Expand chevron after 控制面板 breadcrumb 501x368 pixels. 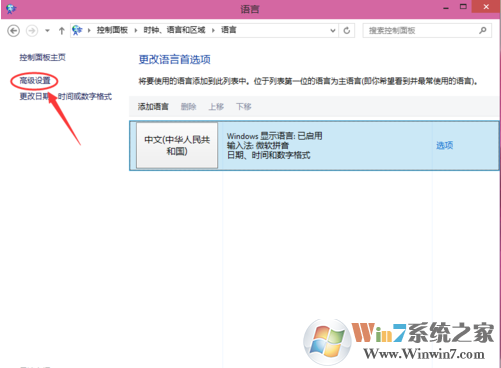[136, 31]
